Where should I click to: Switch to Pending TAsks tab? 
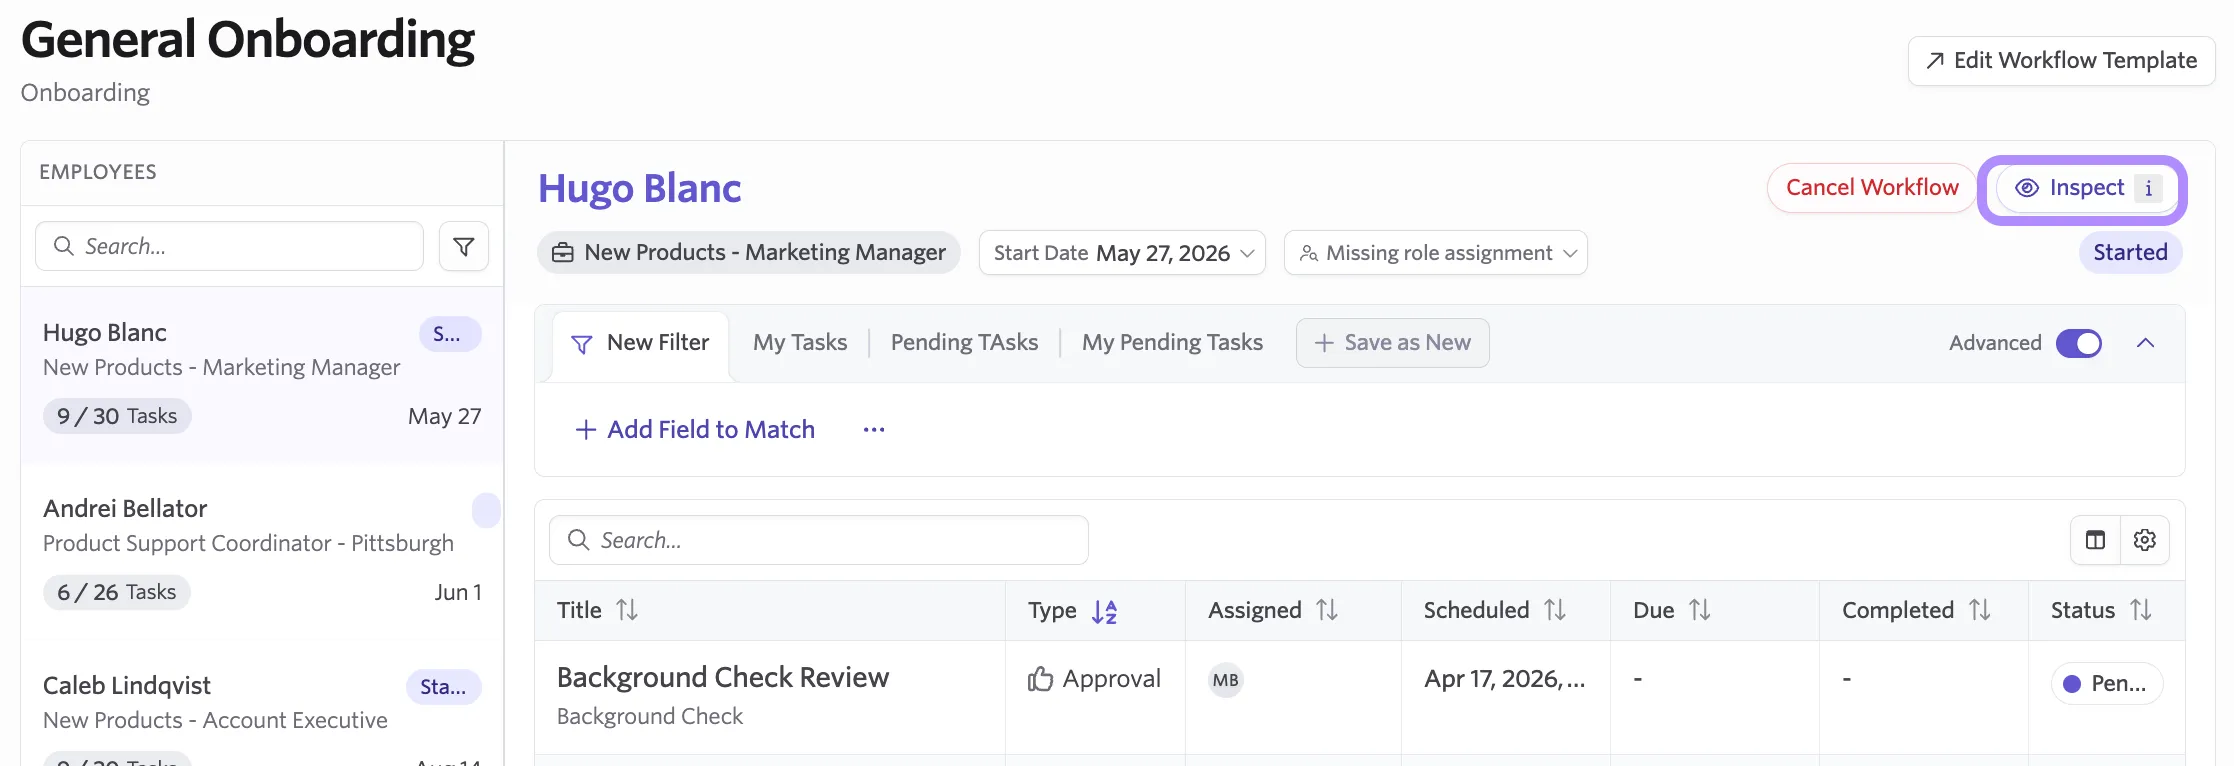(965, 343)
